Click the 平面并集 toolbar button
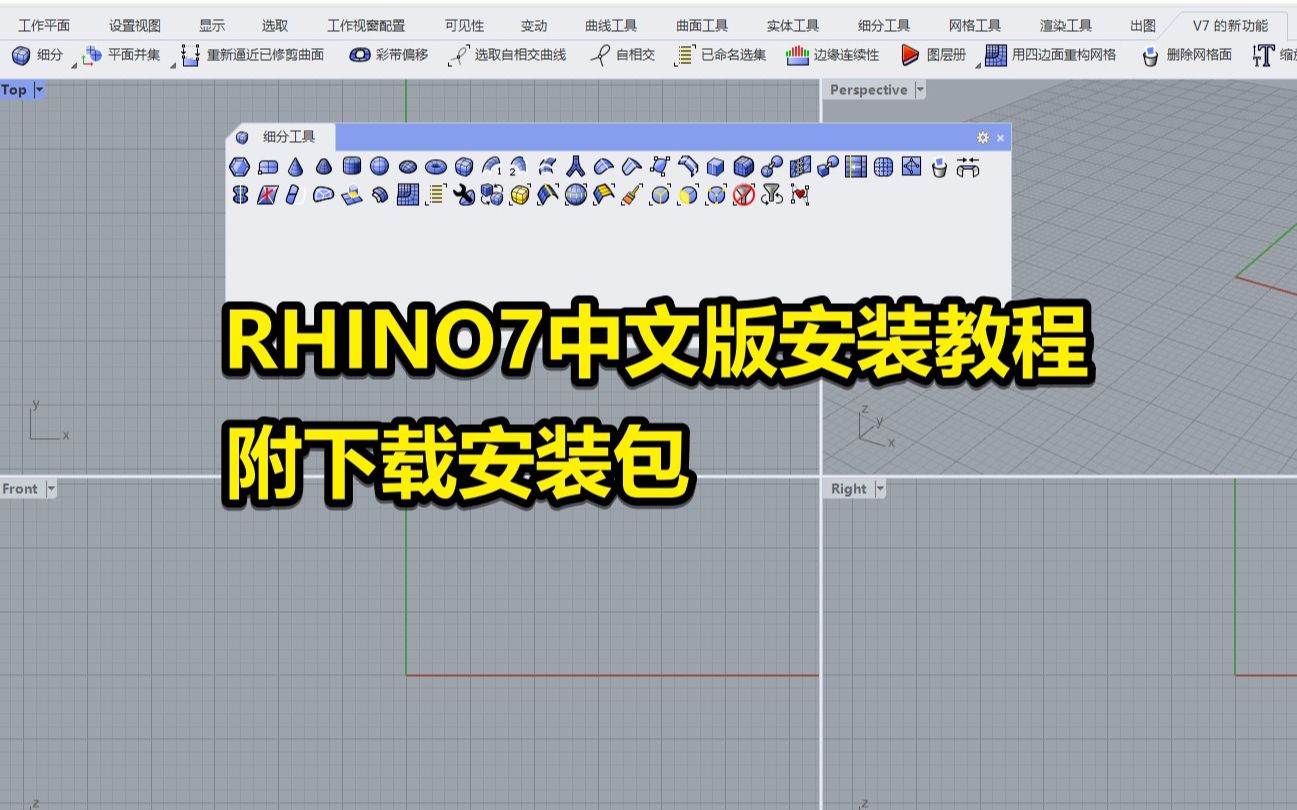The height and width of the screenshot is (810, 1297). click(122, 55)
